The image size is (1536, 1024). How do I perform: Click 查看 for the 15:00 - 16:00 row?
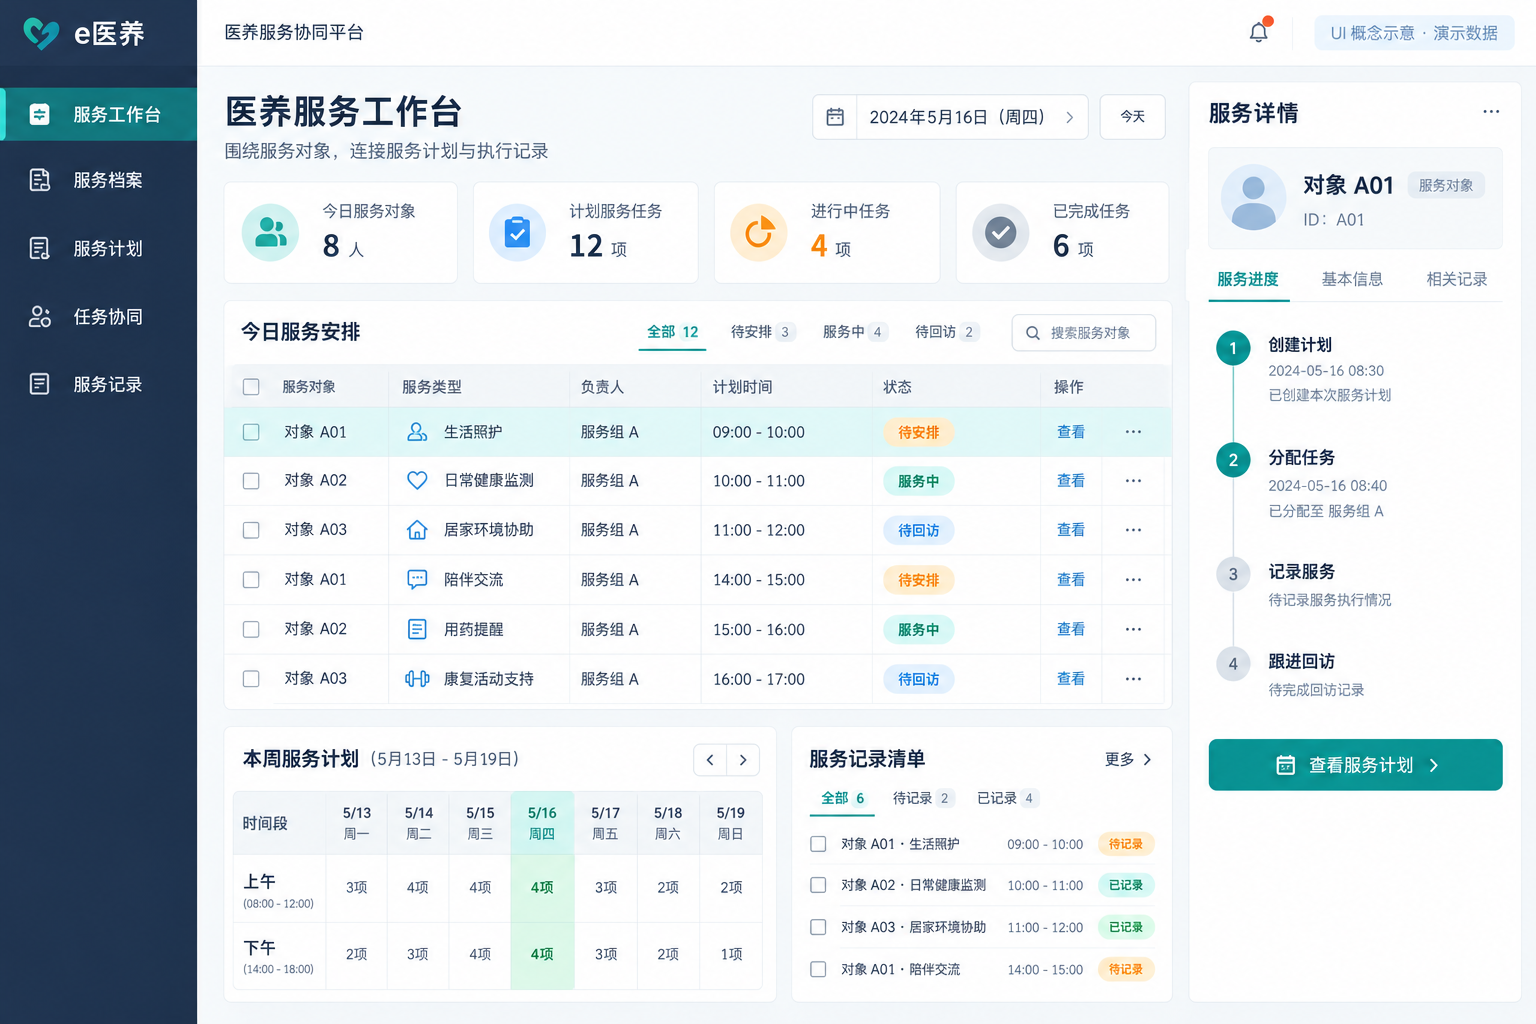(x=1071, y=629)
